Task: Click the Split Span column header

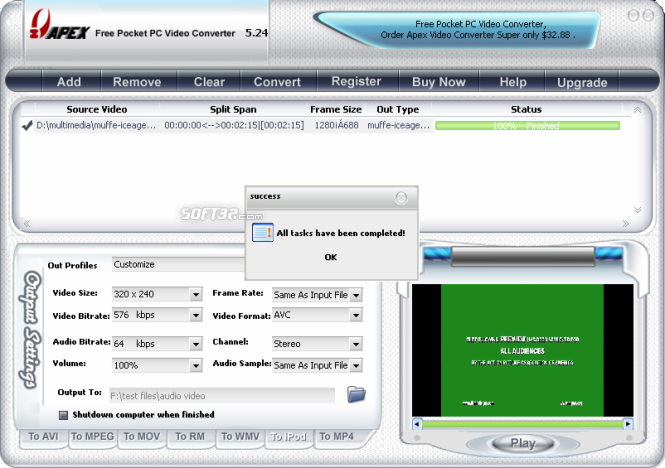Action: pyautogui.click(x=233, y=109)
